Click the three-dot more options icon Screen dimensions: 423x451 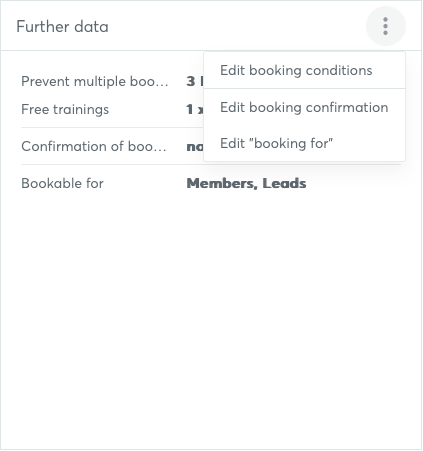click(x=386, y=26)
